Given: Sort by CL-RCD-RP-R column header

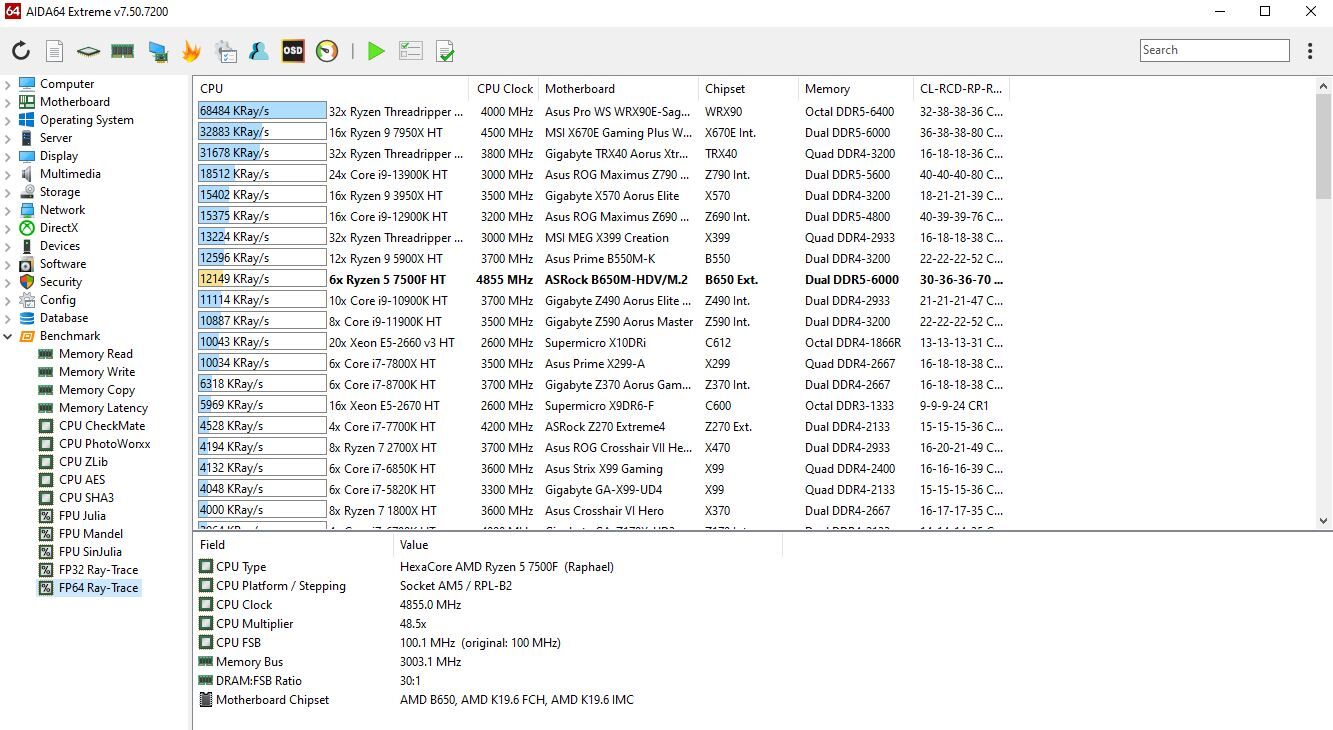Looking at the screenshot, I should (x=961, y=89).
